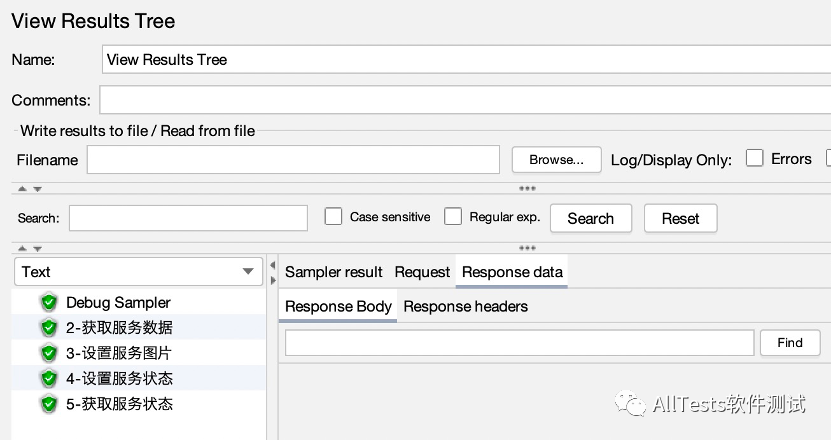Click the Reset button
This screenshot has width=832, height=440.
[680, 218]
